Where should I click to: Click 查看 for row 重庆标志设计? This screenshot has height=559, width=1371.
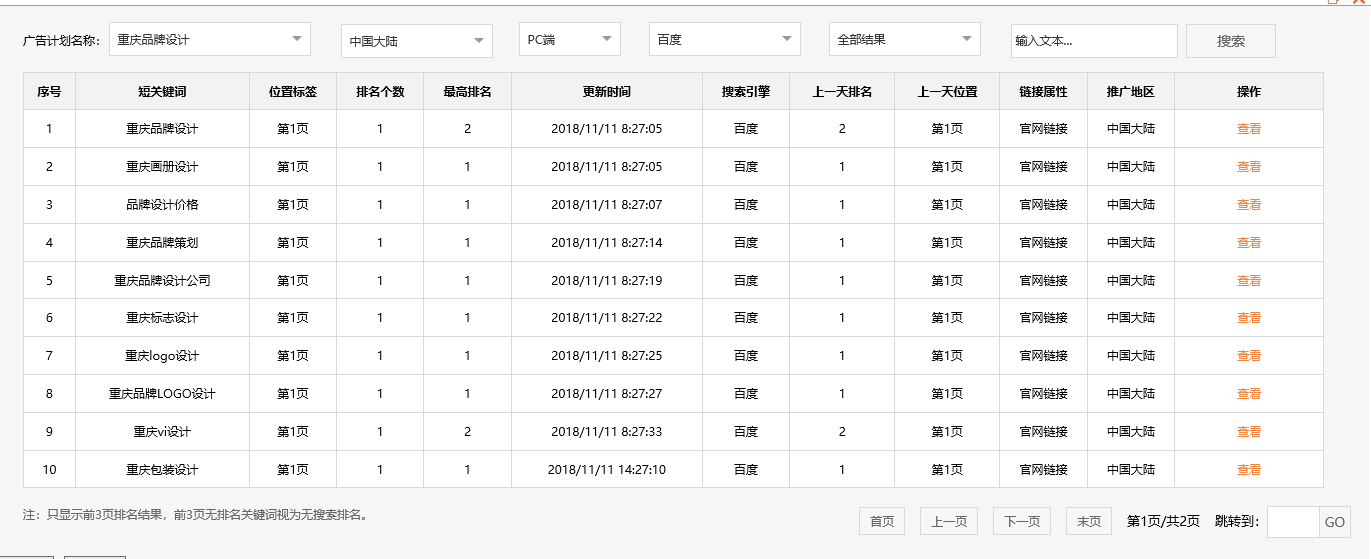click(1249, 318)
